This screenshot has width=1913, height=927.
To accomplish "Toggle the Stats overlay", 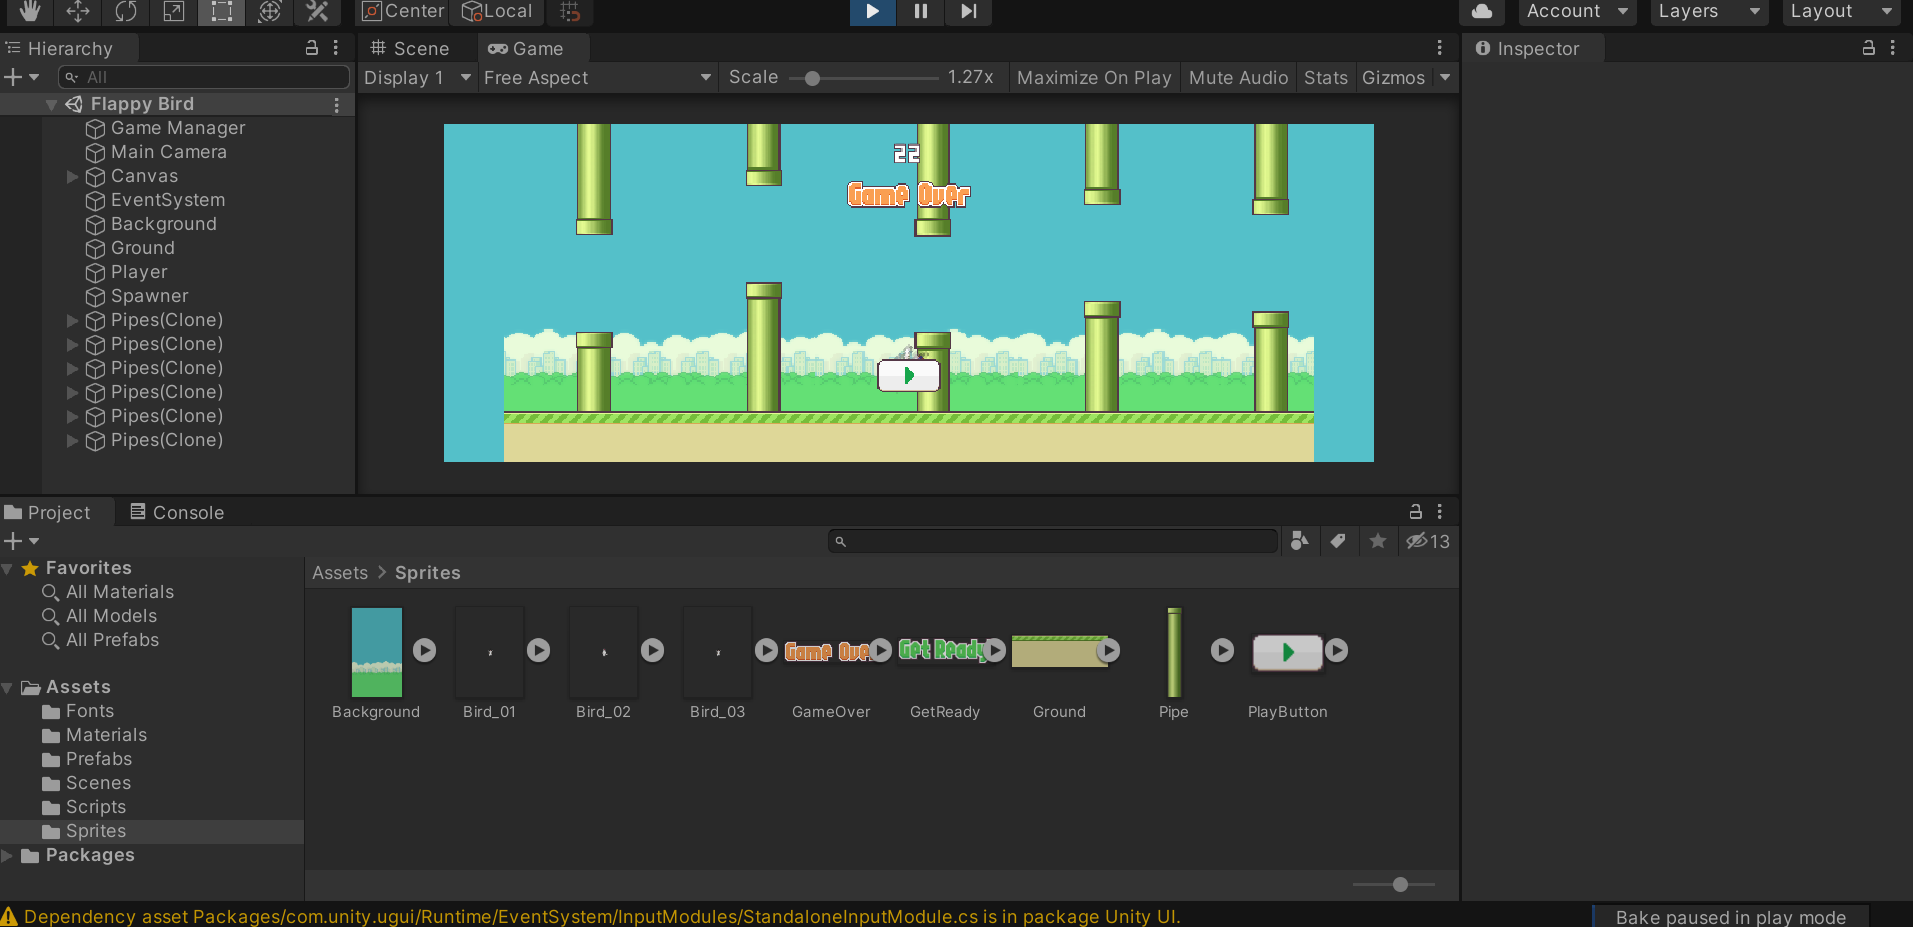I will click(1325, 78).
